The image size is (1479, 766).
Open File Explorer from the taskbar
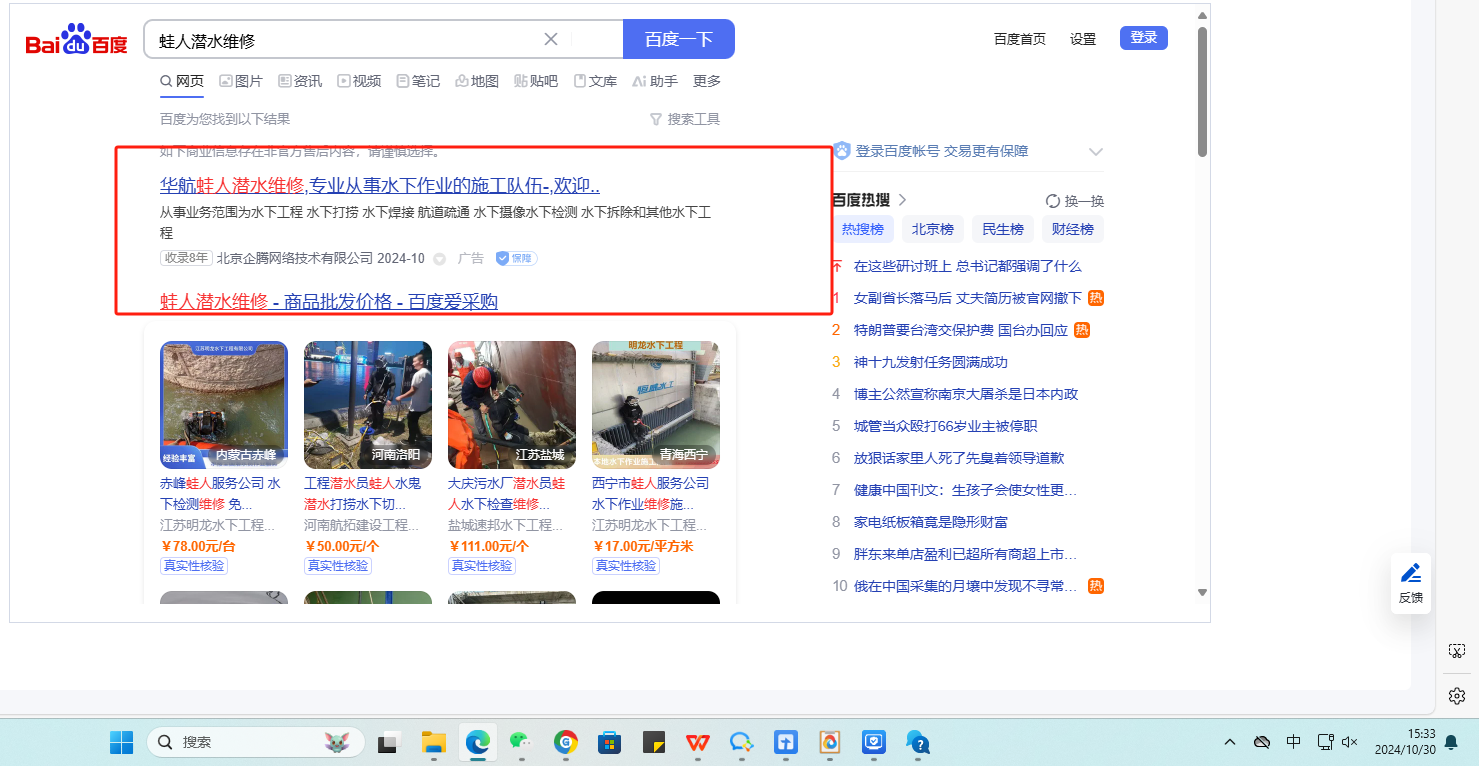[433, 742]
